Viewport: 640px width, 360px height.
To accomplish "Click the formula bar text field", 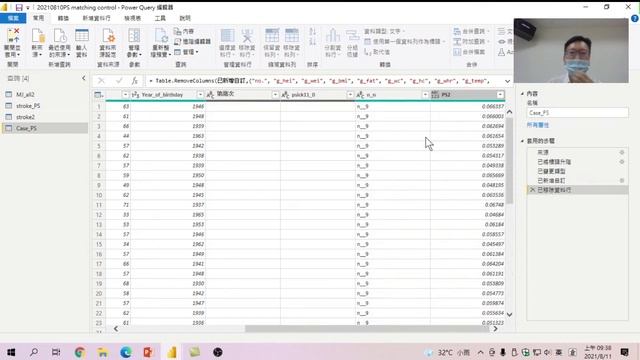I will click(x=324, y=81).
